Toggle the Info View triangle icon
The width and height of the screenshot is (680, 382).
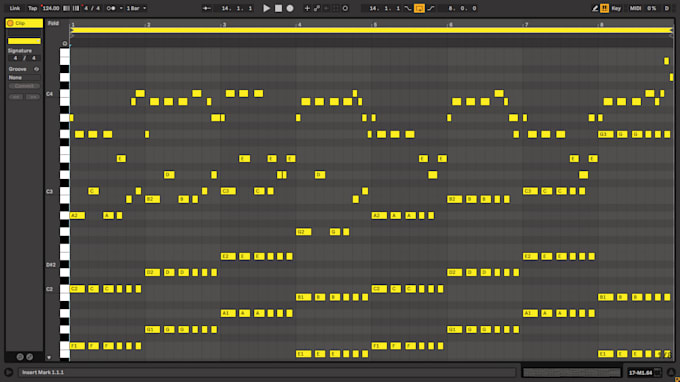tap(9, 372)
